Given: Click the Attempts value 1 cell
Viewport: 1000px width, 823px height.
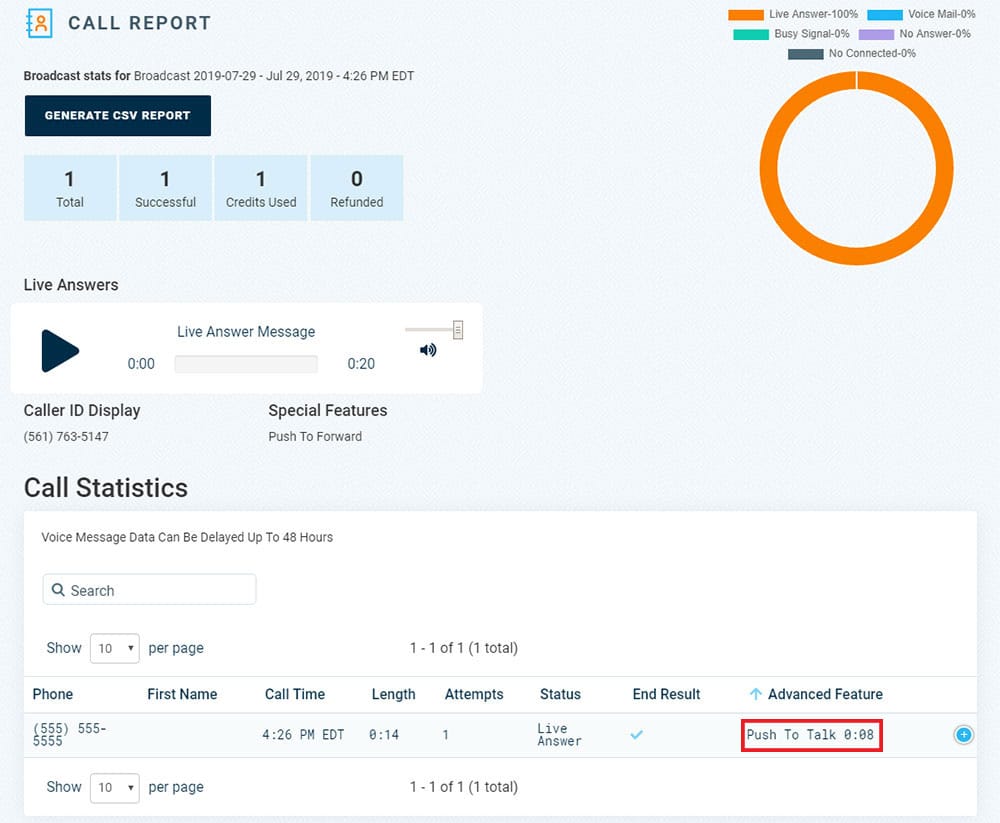Looking at the screenshot, I should (x=446, y=735).
